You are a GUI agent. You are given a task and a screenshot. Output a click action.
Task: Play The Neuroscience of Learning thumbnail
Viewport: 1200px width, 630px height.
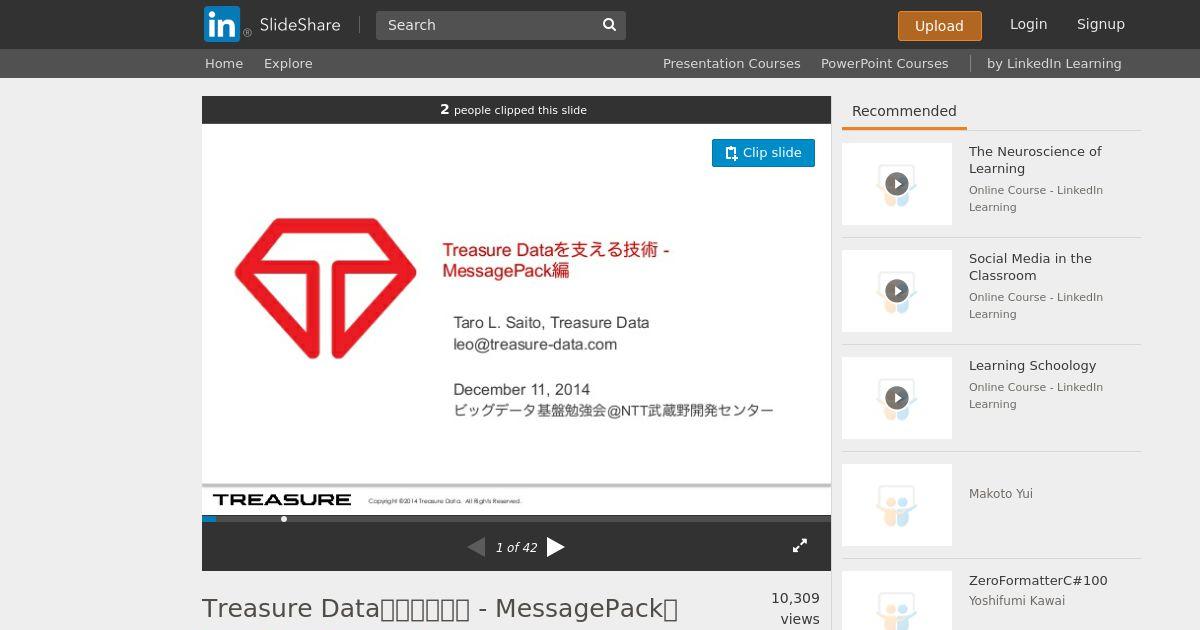tap(897, 184)
